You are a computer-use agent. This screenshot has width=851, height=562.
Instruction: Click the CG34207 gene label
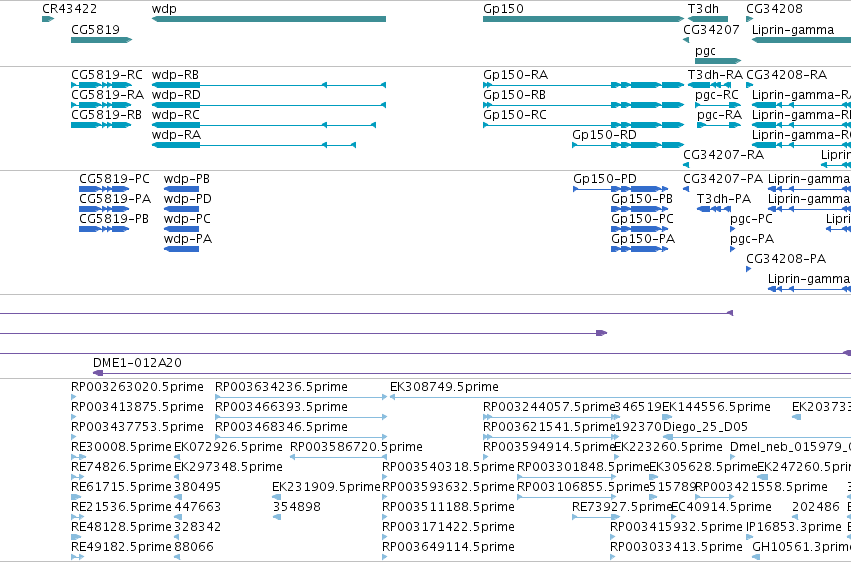click(x=711, y=29)
